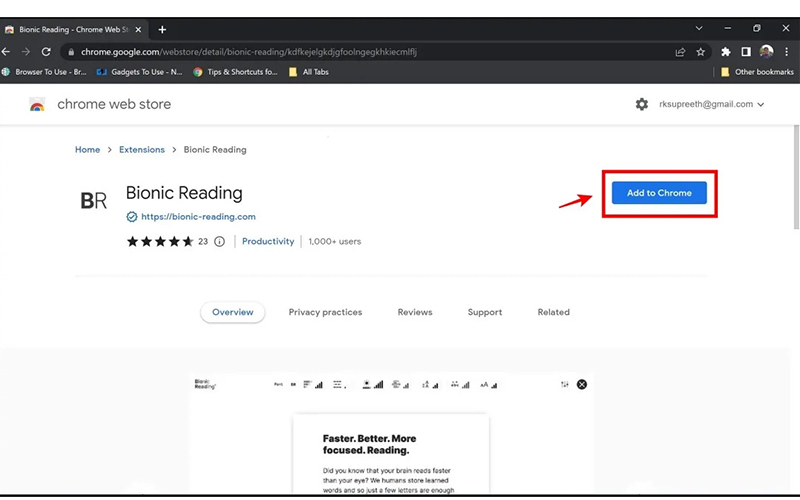Open the Productivity category link

pyautogui.click(x=268, y=241)
